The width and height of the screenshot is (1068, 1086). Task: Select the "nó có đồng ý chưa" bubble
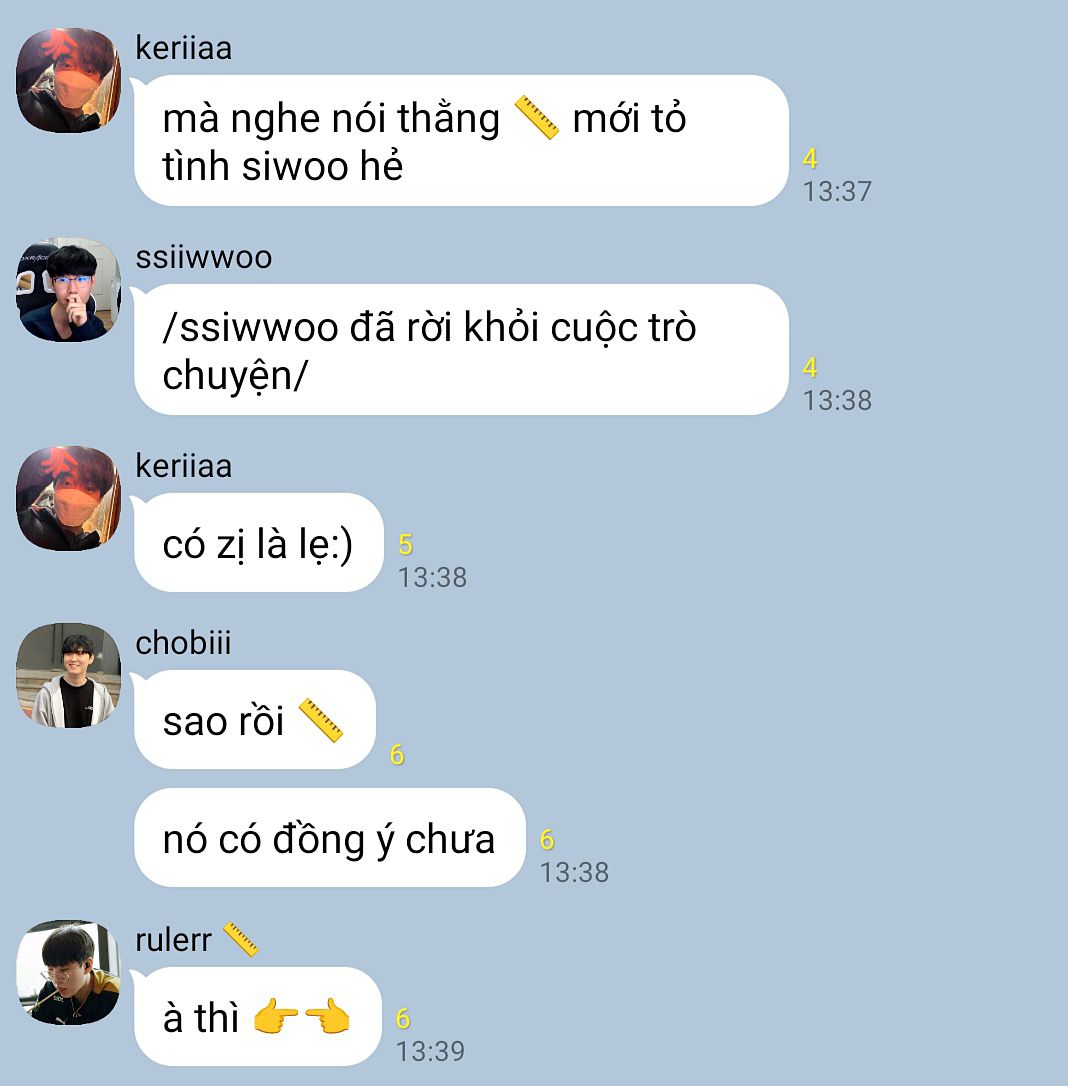coord(330,837)
